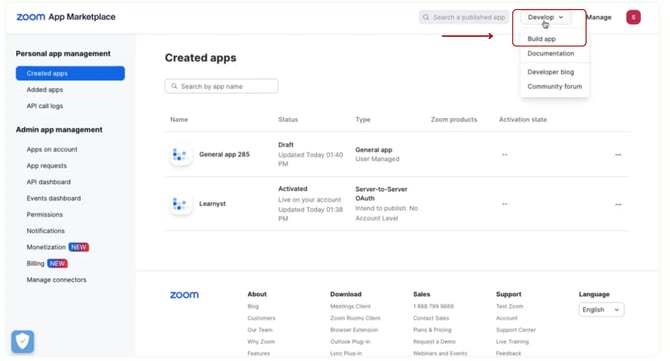The height and width of the screenshot is (361, 670).
Task: Click the Type column header
Action: [363, 120]
